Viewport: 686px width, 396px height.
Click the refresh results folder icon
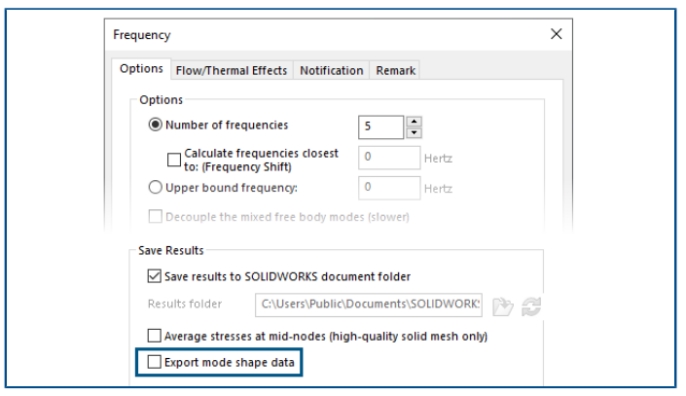(x=531, y=306)
